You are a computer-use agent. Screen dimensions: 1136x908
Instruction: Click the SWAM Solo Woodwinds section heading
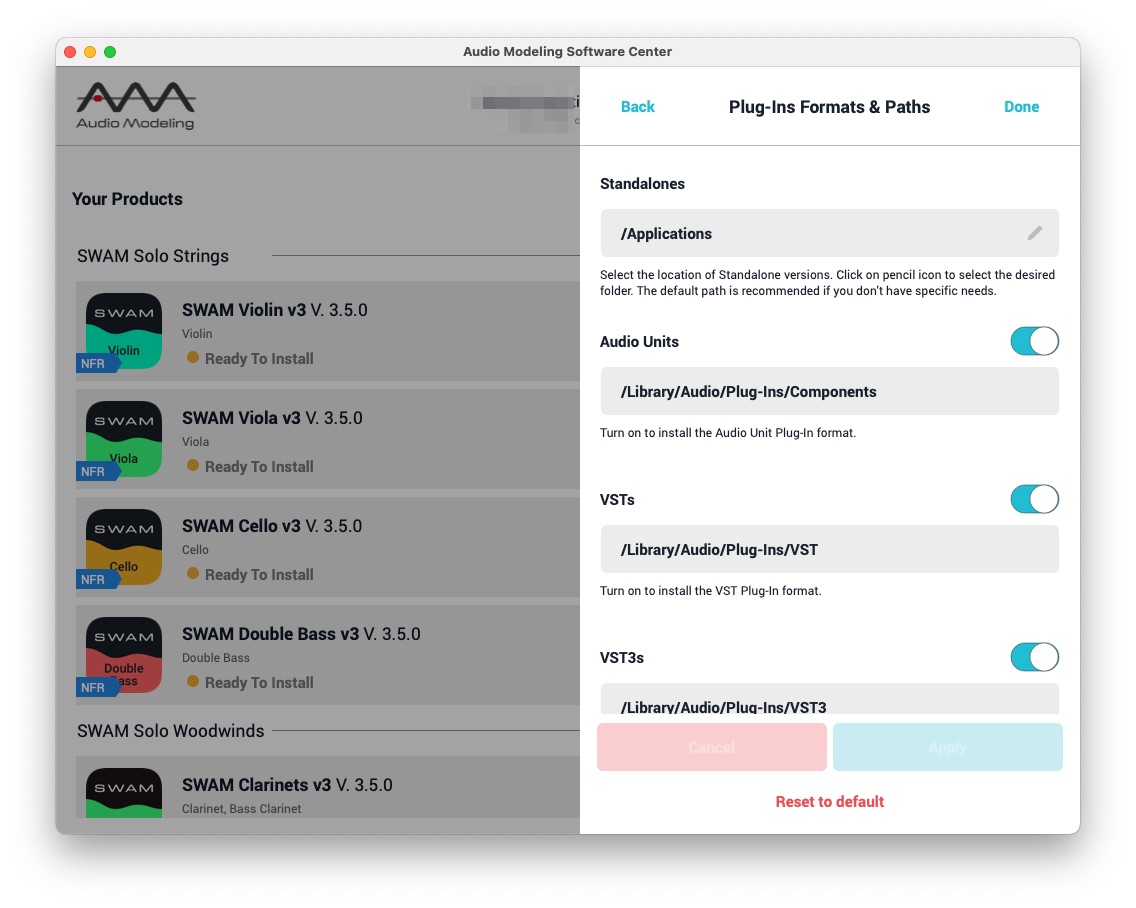(x=170, y=730)
